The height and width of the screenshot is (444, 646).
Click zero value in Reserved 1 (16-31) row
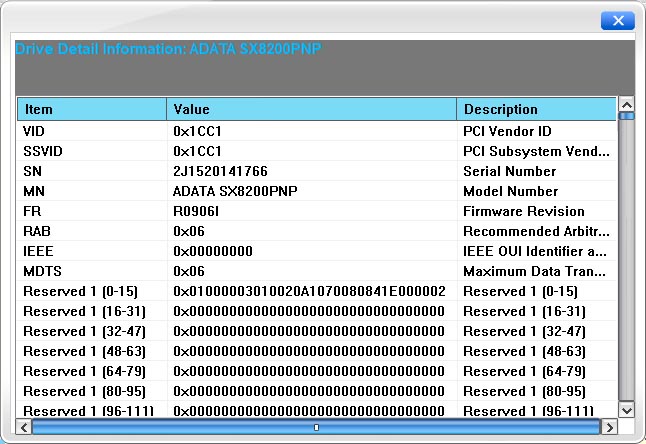pos(309,311)
